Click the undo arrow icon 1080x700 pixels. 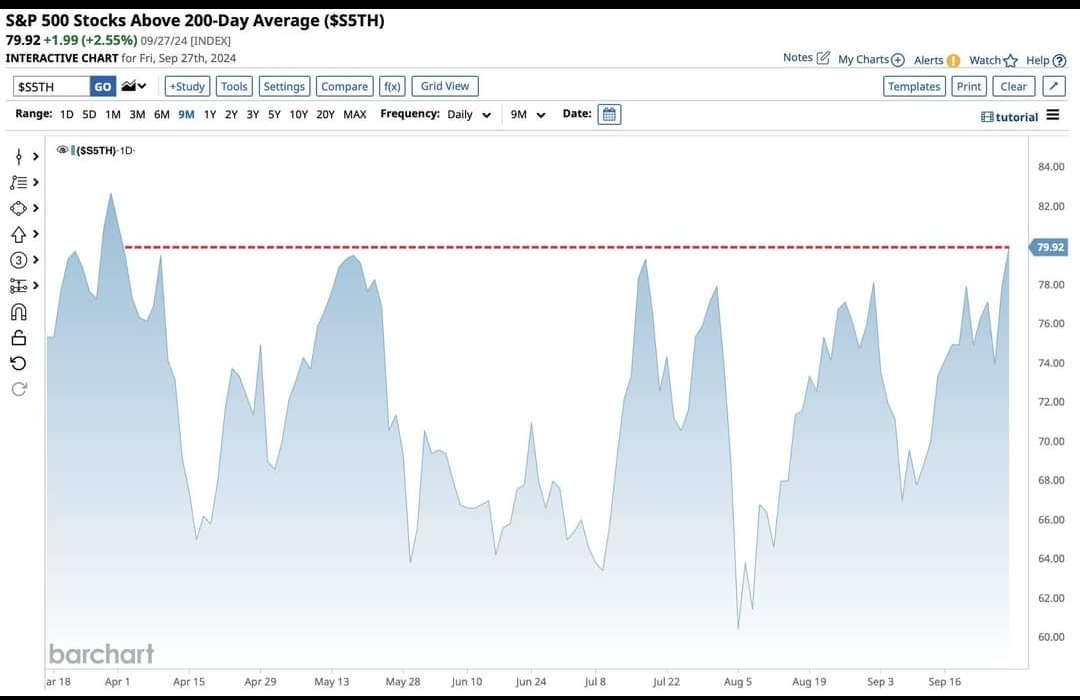18,363
